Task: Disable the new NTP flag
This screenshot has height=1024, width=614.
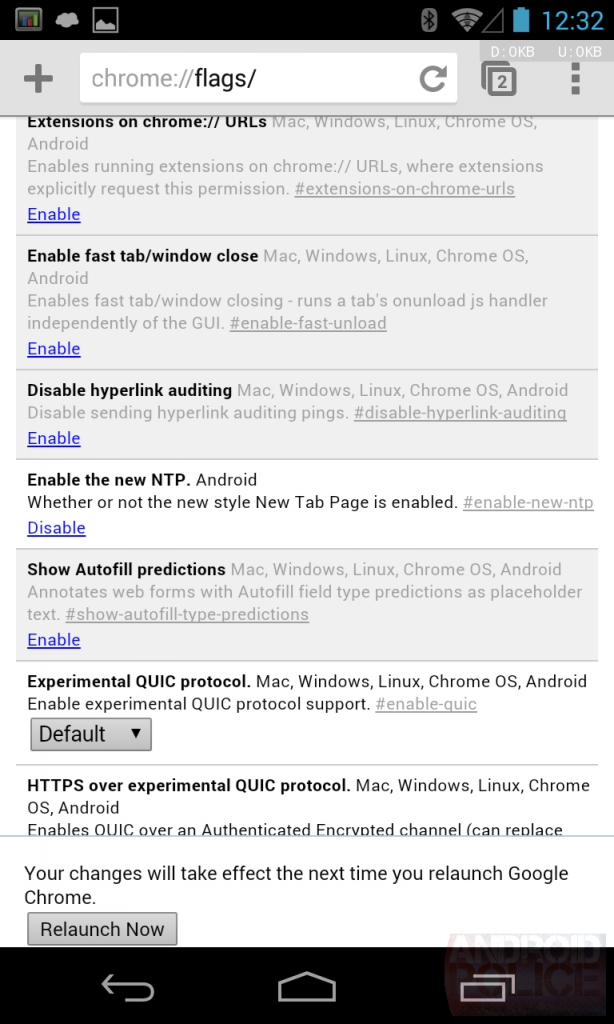Action: tap(56, 528)
